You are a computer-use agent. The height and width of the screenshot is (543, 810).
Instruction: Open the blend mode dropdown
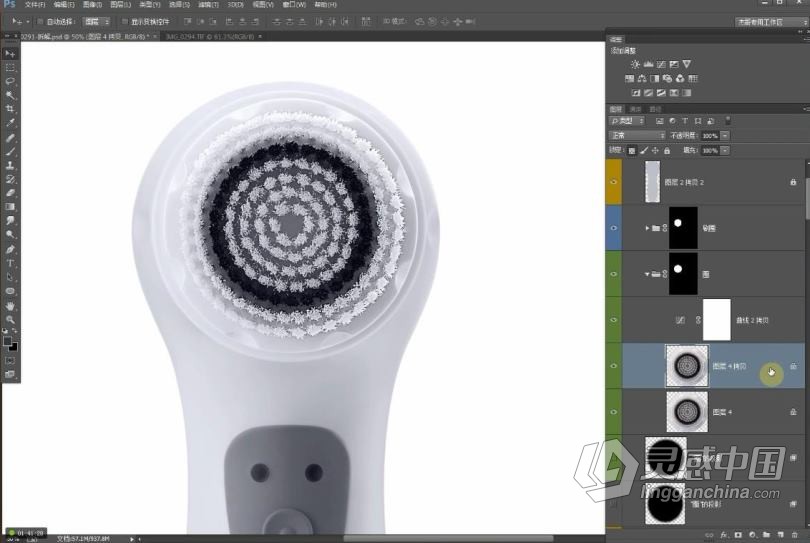tap(637, 136)
